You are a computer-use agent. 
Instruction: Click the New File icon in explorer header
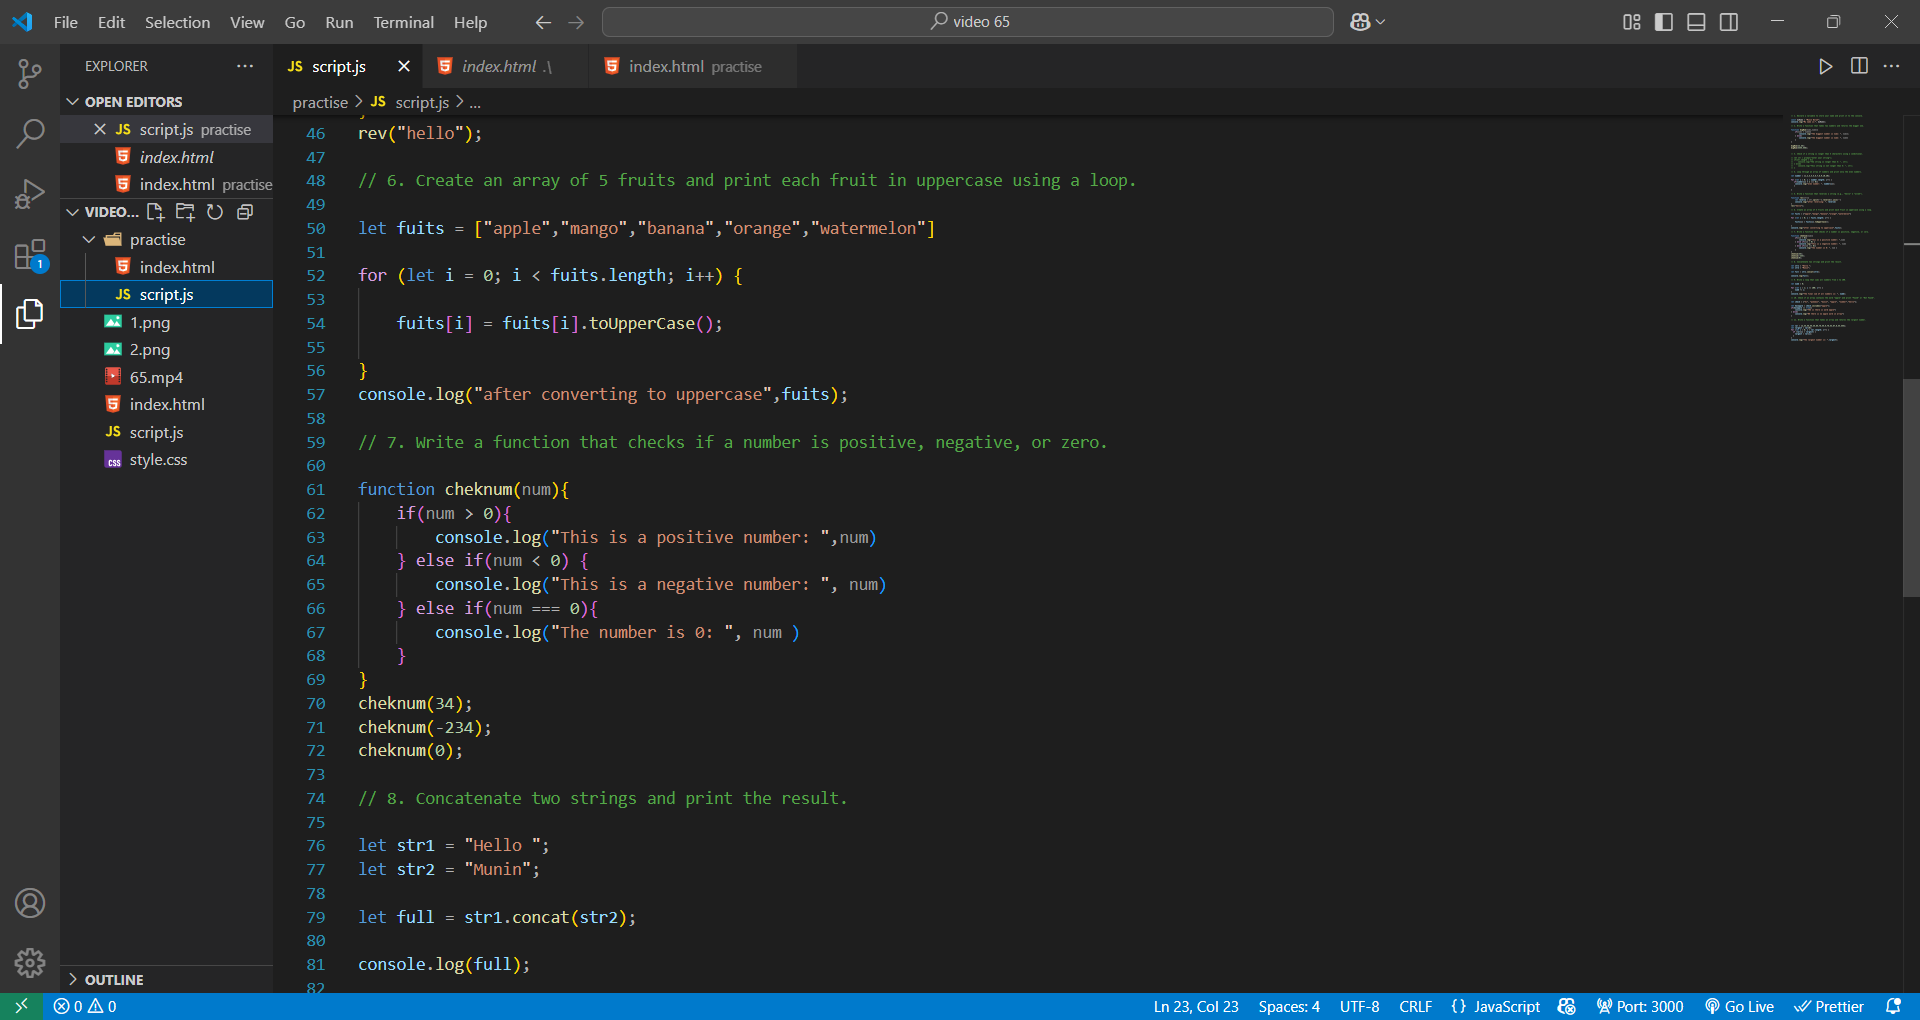pos(155,212)
